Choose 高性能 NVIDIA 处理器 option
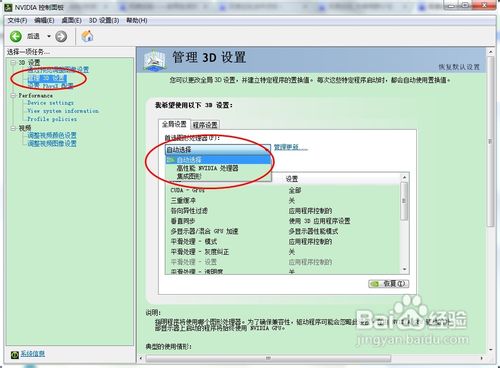This screenshot has width=500, height=368. pyautogui.click(x=218, y=168)
